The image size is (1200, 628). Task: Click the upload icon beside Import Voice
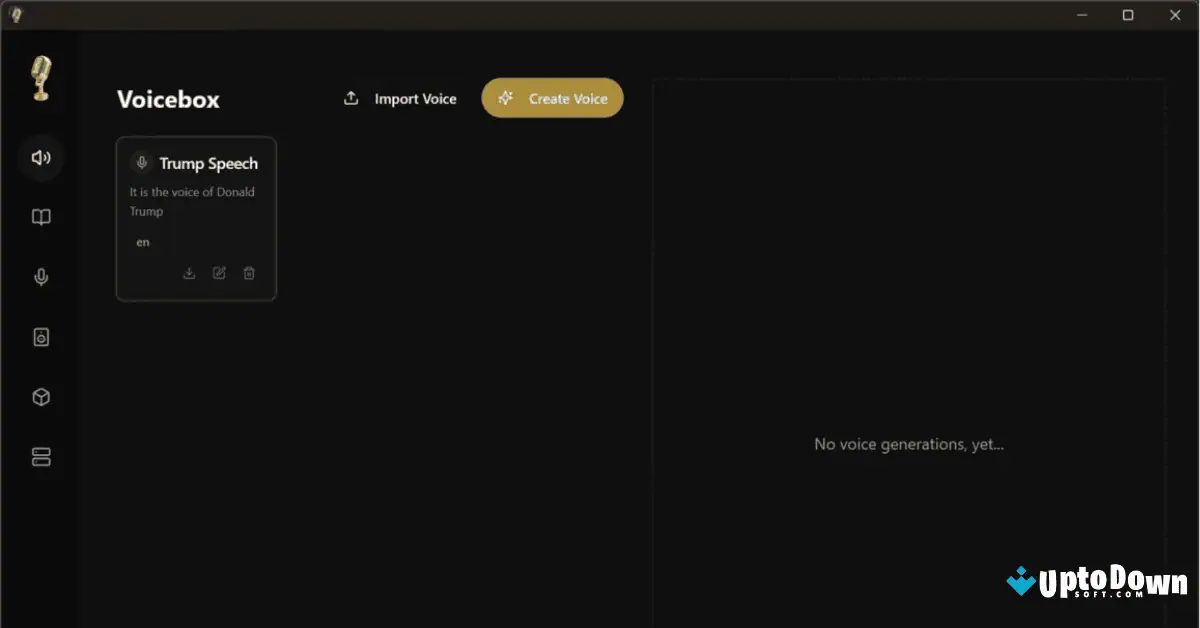click(x=351, y=98)
